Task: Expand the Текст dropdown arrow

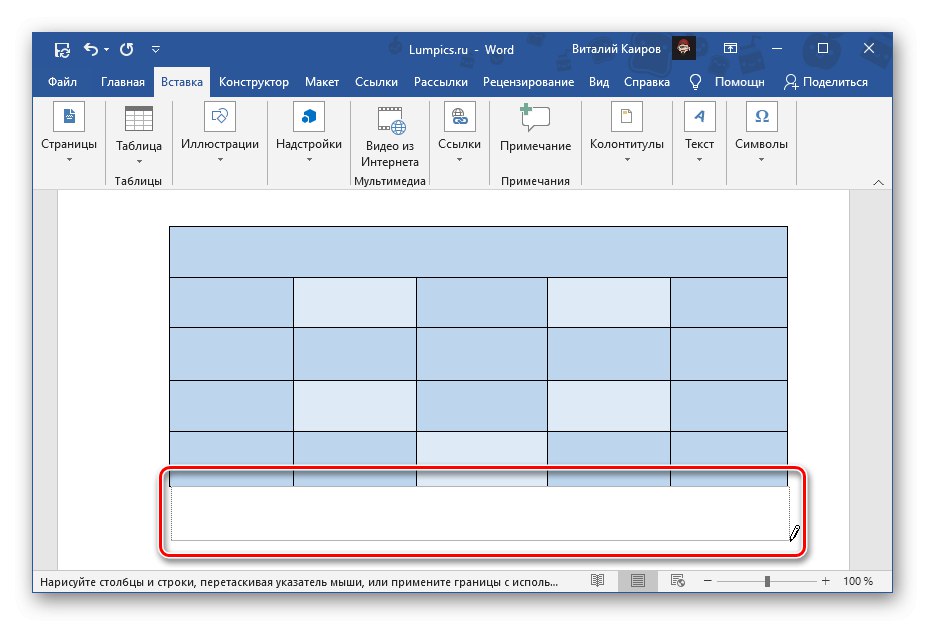Action: pyautogui.click(x=700, y=159)
